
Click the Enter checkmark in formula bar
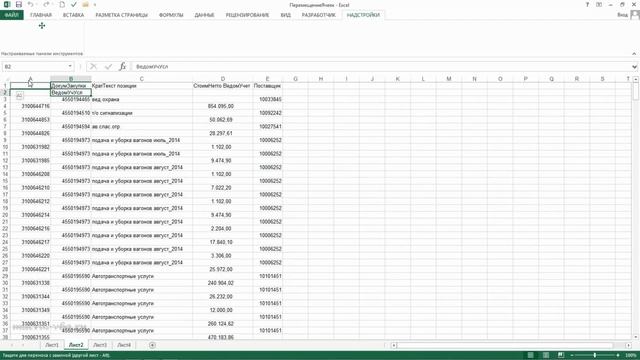[x=108, y=67]
